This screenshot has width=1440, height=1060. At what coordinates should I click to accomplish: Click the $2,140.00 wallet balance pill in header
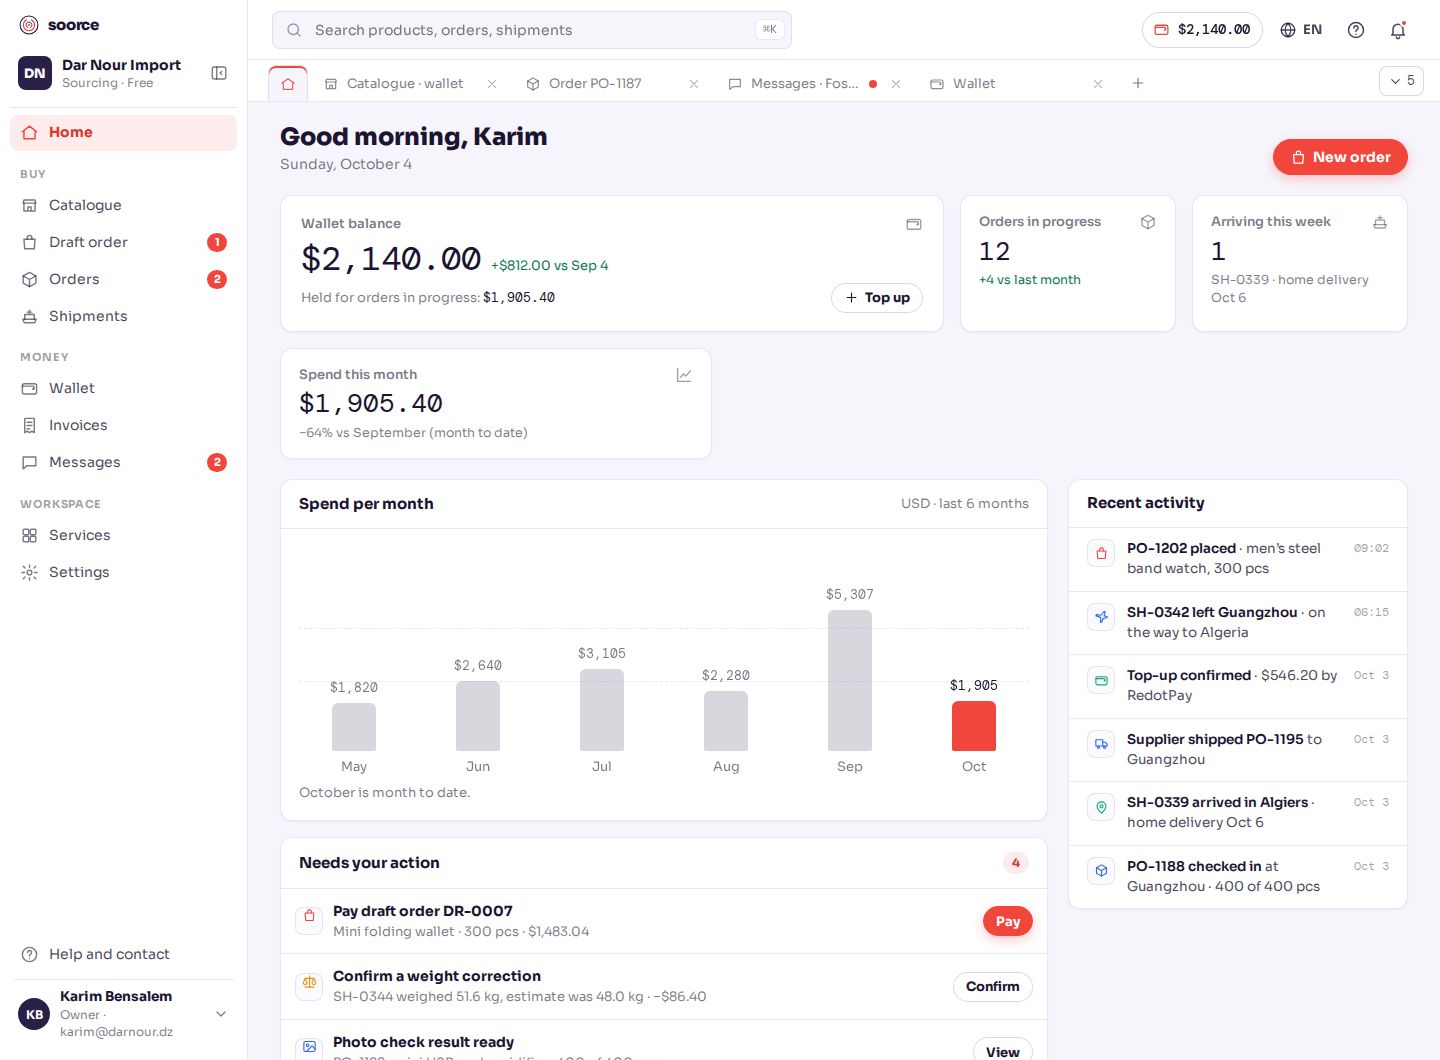[x=1202, y=30]
